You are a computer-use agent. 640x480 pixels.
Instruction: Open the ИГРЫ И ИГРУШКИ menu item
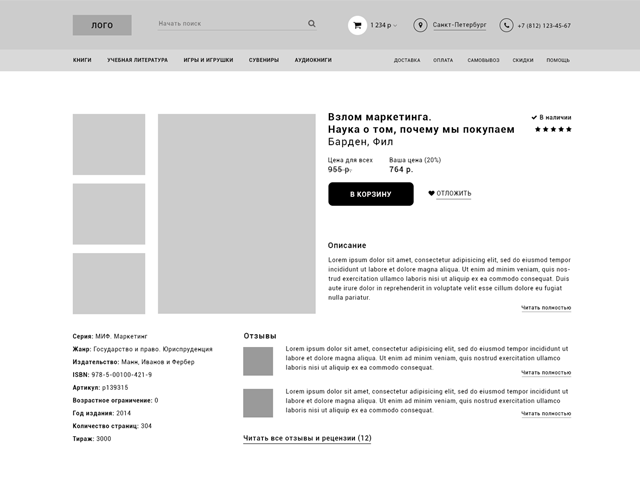coord(208,60)
